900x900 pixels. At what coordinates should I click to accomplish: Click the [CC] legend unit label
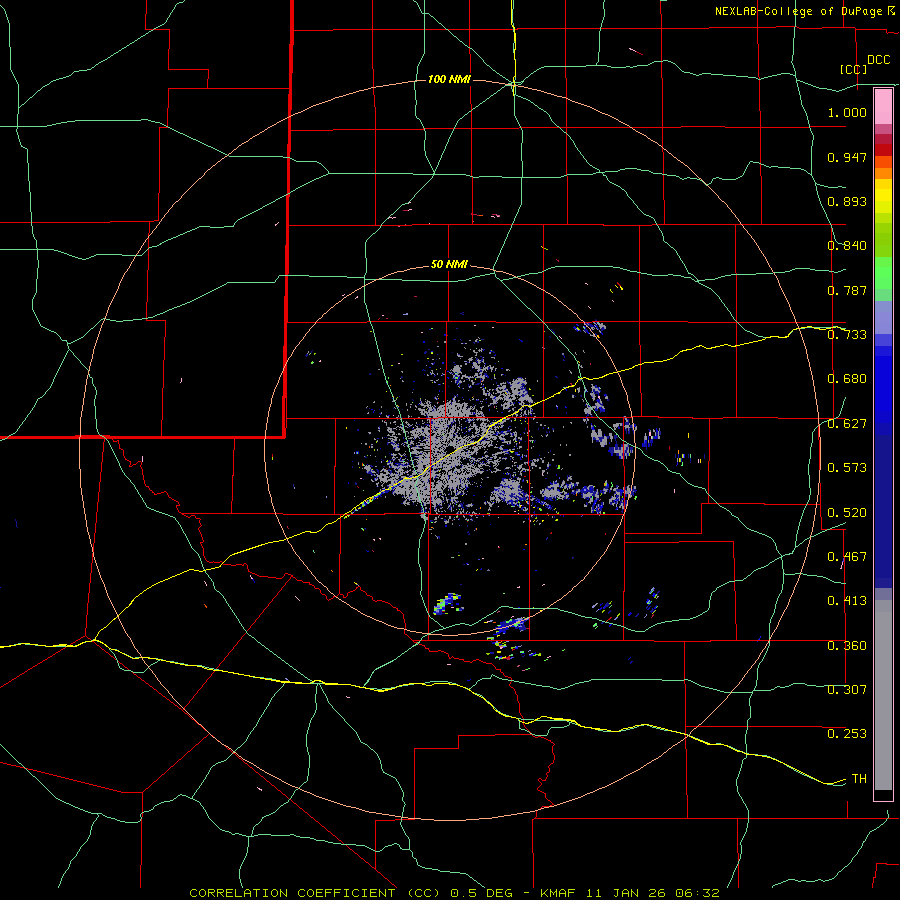pyautogui.click(x=854, y=69)
